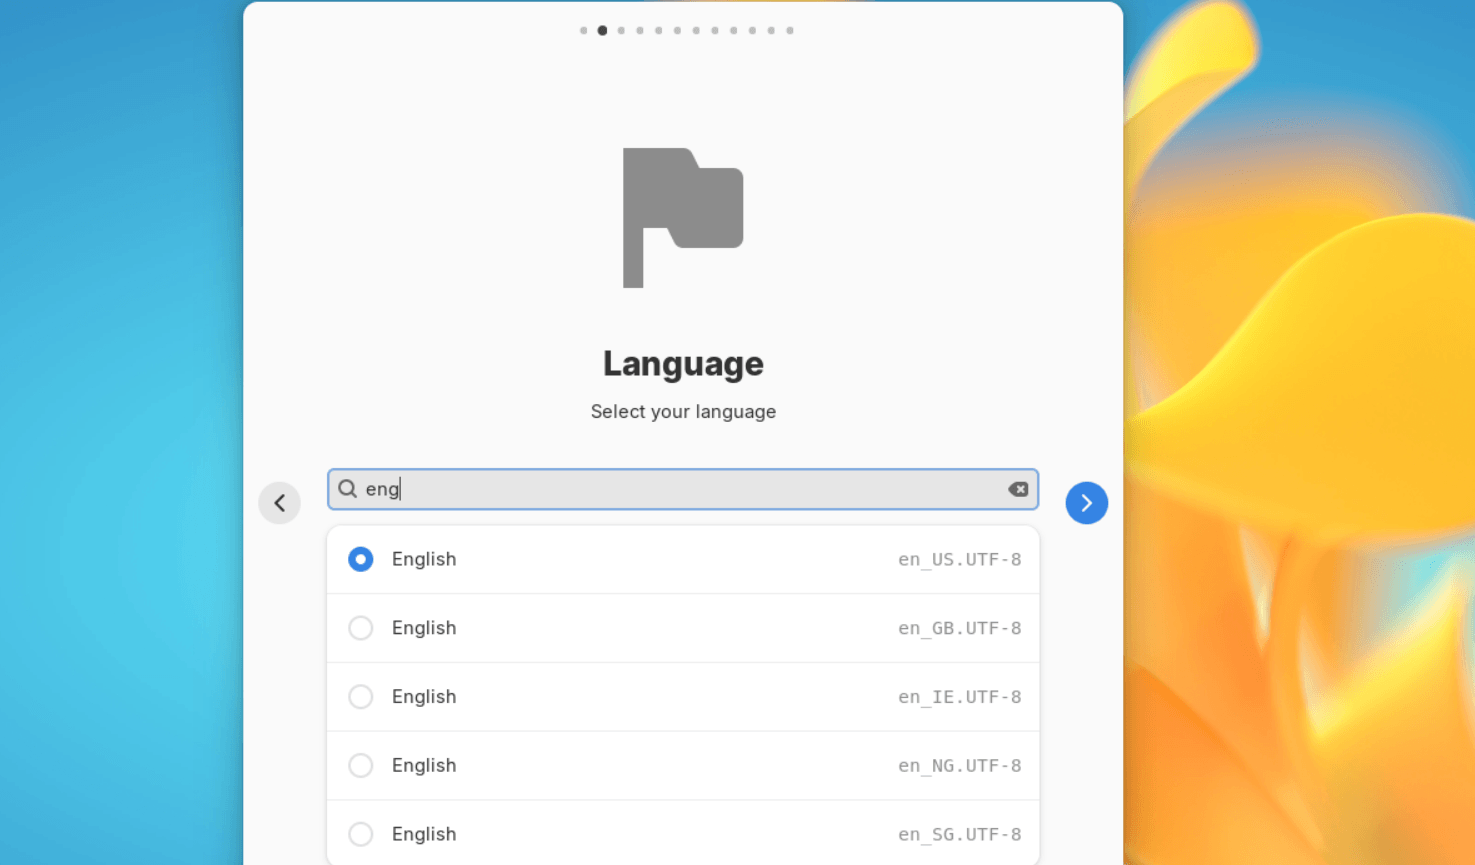
Task: Clear the search text using the x icon
Action: coord(1018,489)
